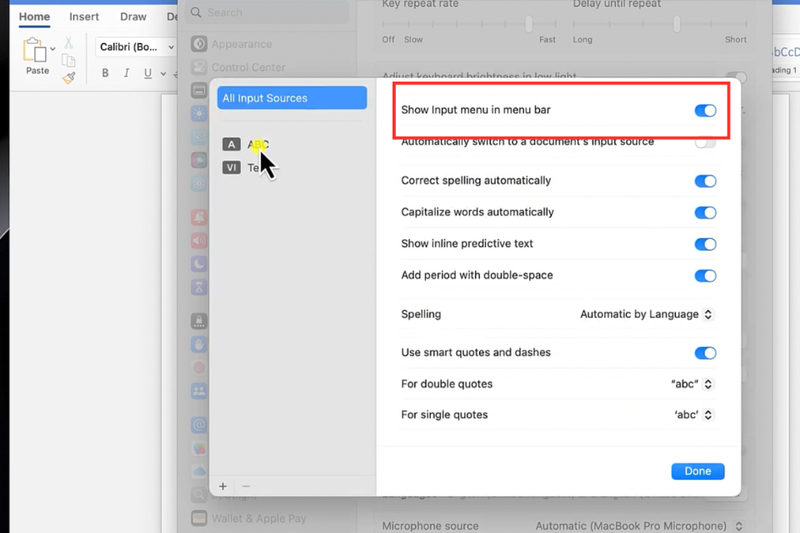800x533 pixels.
Task: Open the For double quotes dropdown
Action: pyautogui.click(x=691, y=384)
